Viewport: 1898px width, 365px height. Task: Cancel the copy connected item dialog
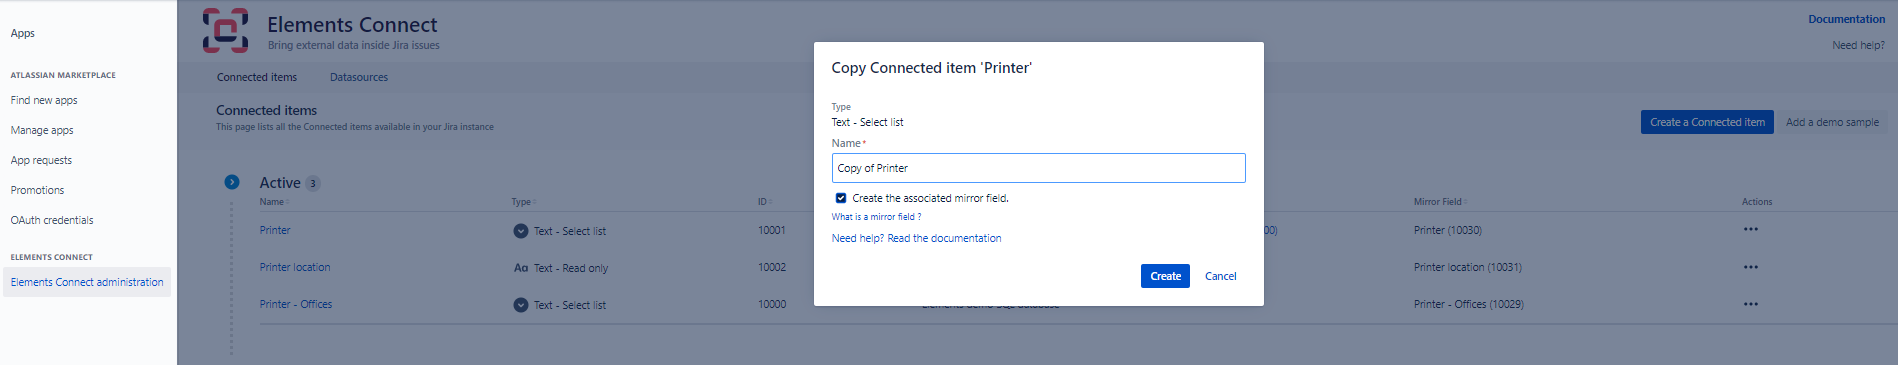point(1220,276)
